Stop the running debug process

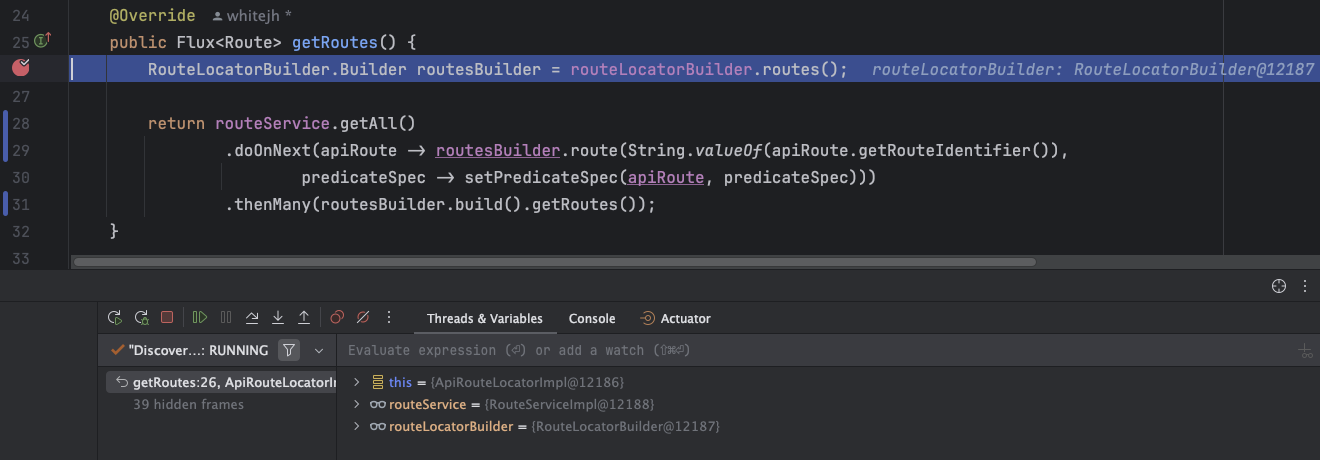[x=167, y=318]
